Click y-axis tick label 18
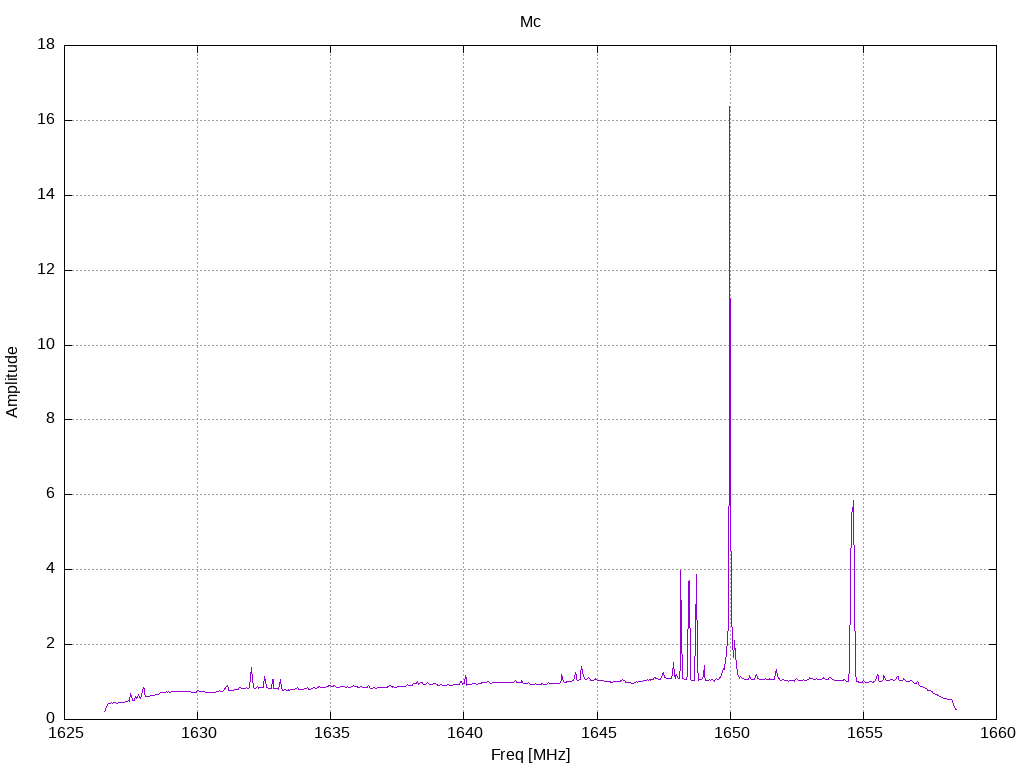The image size is (1024, 768). [46, 44]
